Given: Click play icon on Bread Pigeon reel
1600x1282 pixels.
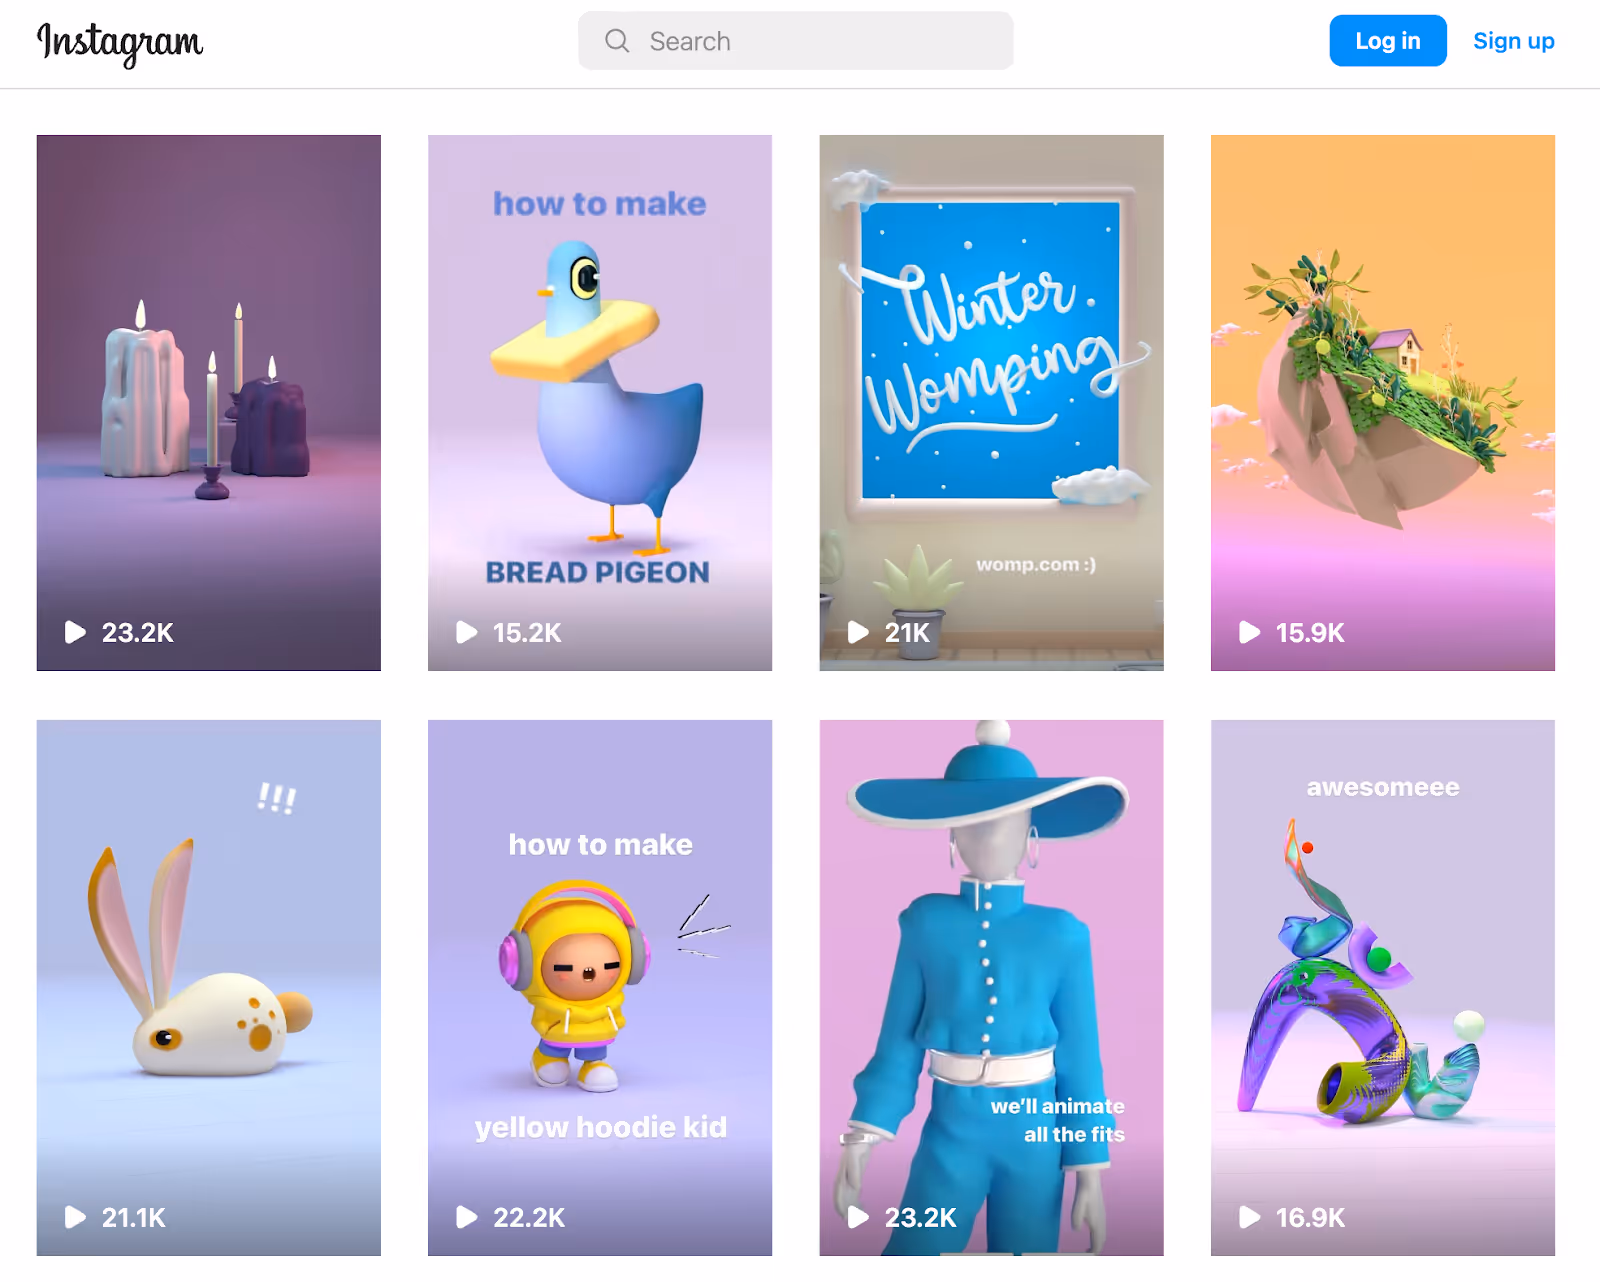Looking at the screenshot, I should (466, 632).
